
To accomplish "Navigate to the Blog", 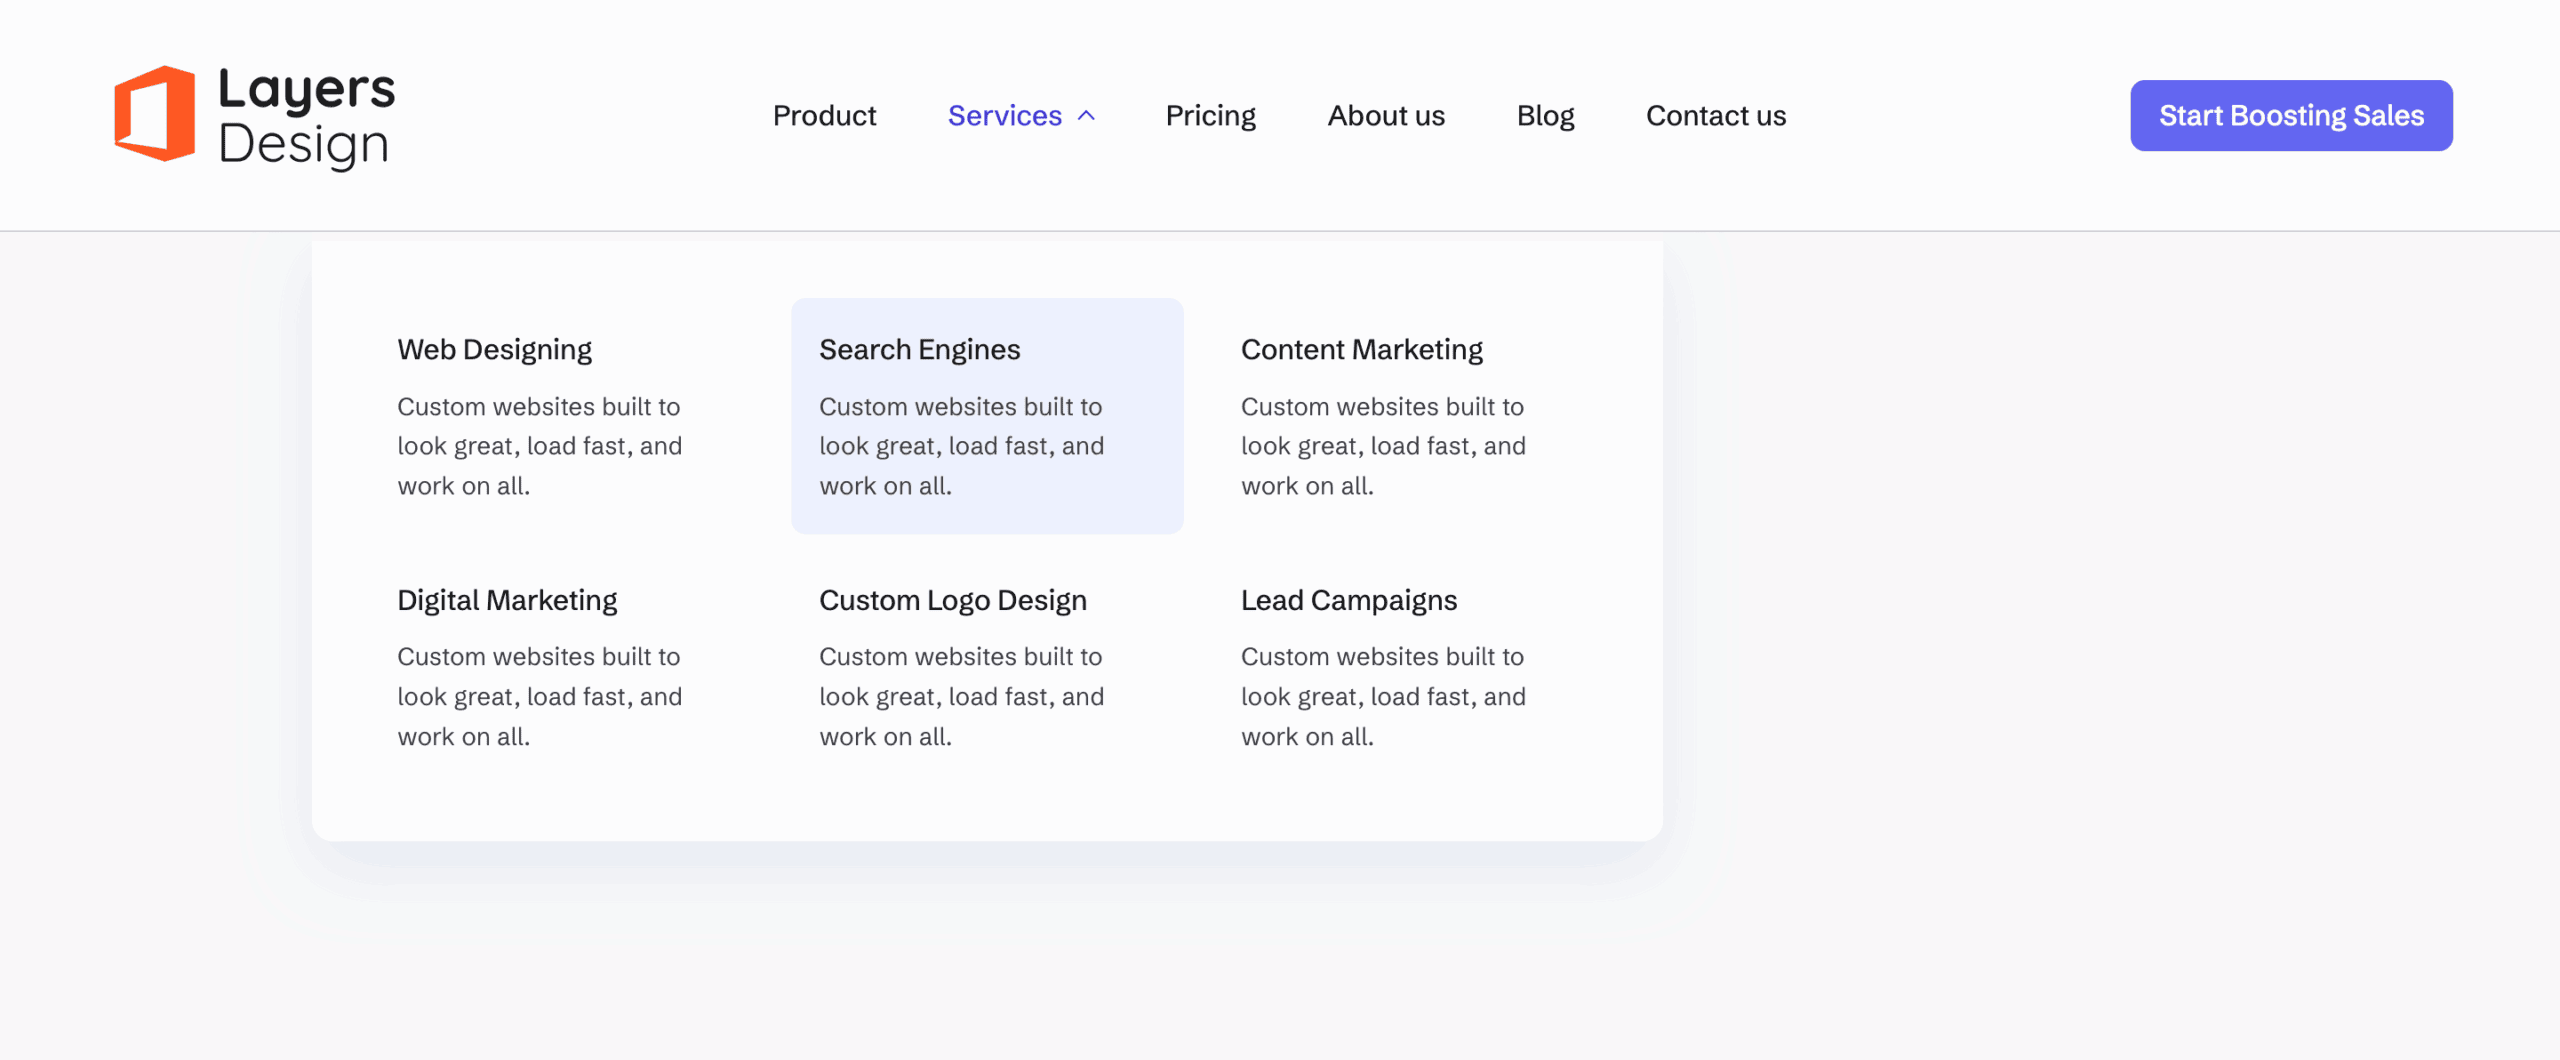I will click(1545, 116).
